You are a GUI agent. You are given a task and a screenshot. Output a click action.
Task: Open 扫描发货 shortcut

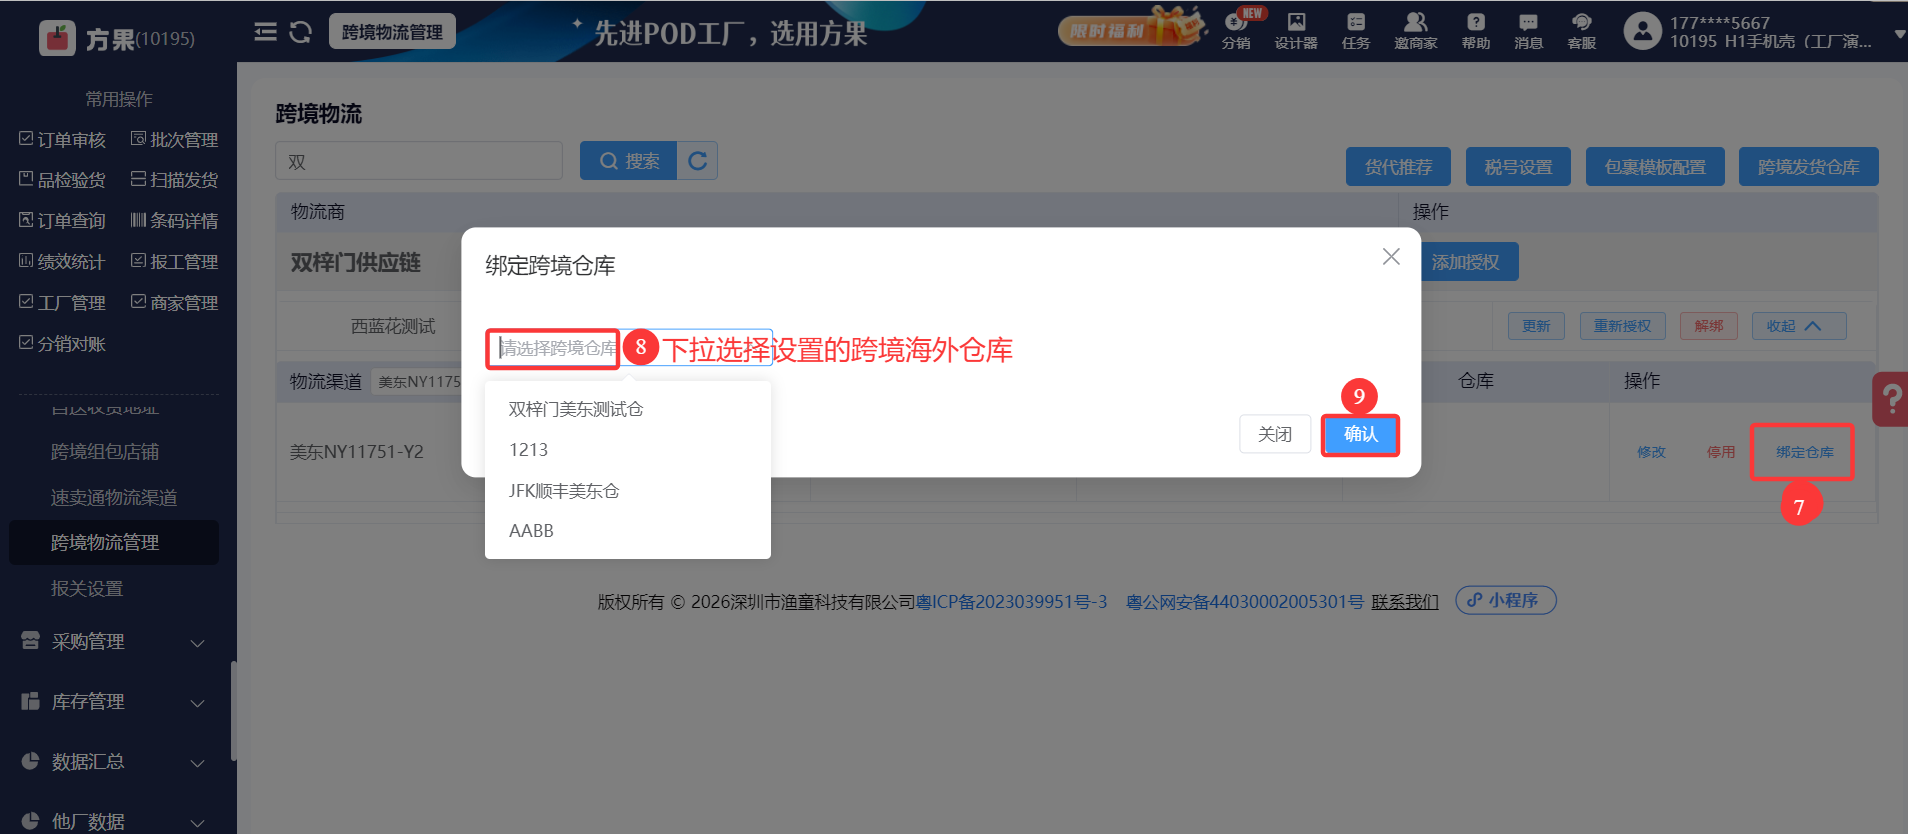click(174, 179)
